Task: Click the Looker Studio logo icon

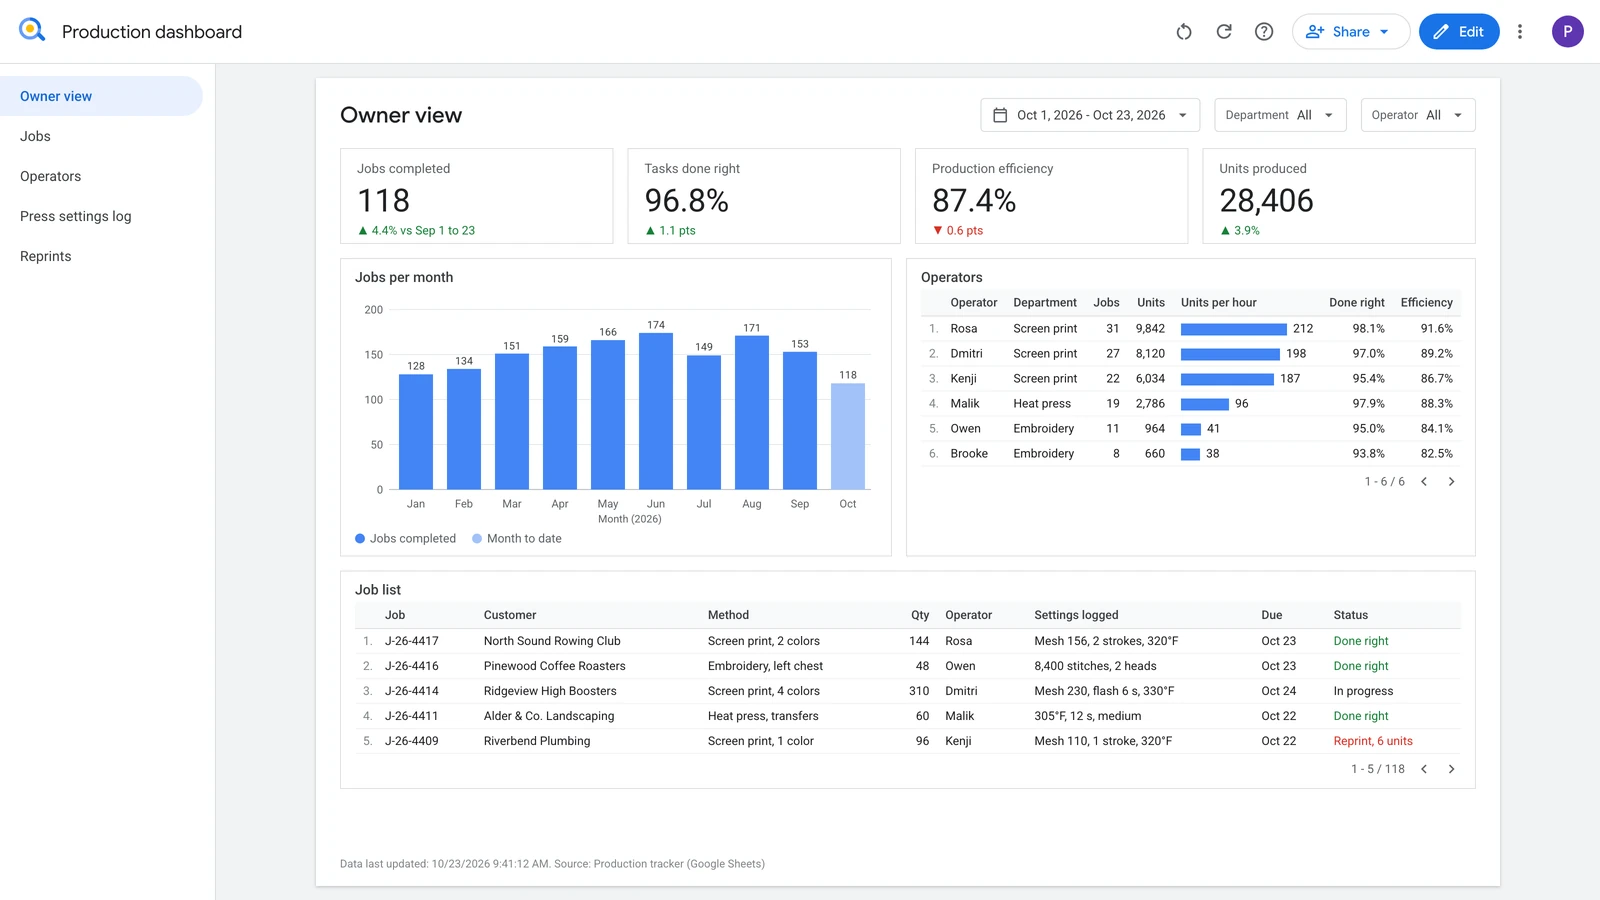Action: pos(32,30)
